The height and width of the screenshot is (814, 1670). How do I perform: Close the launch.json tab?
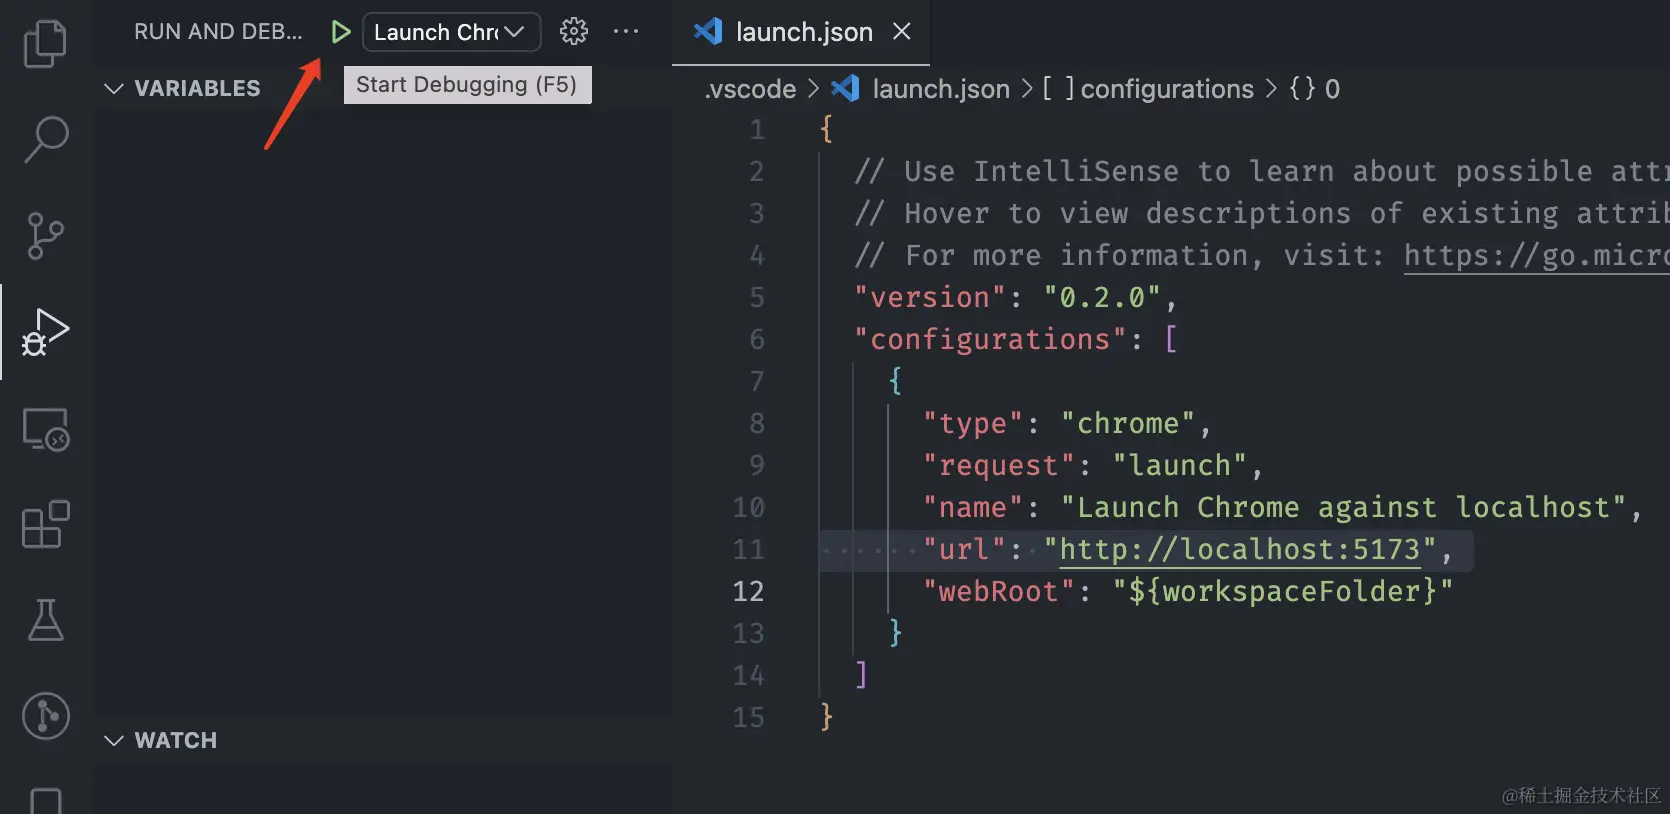[x=902, y=32]
